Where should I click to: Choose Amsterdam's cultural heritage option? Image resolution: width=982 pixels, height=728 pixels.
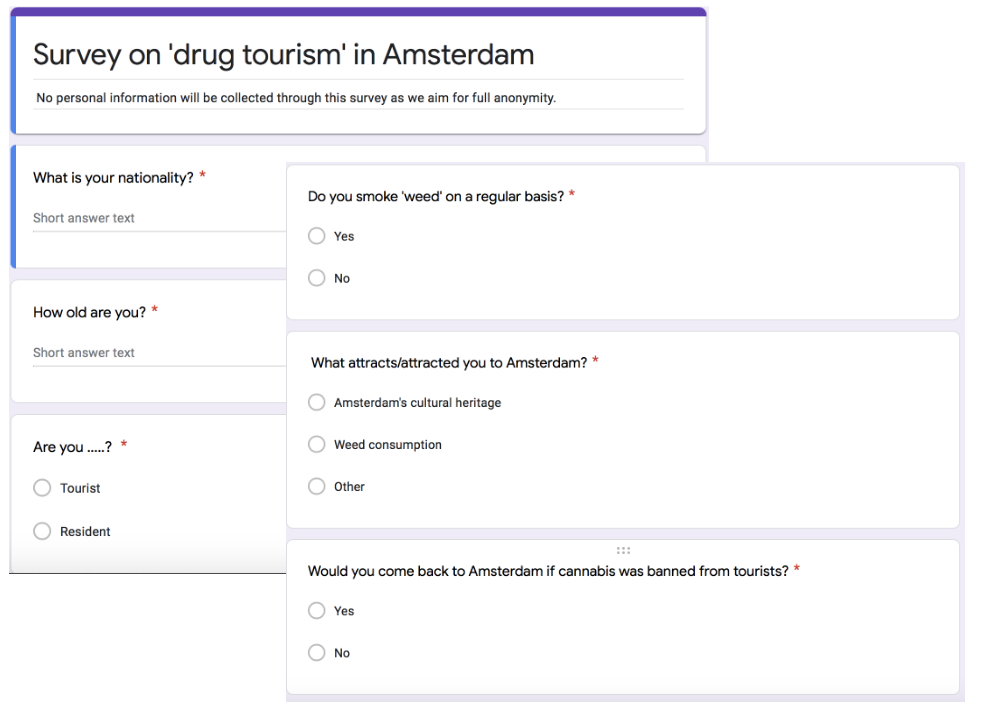click(317, 402)
